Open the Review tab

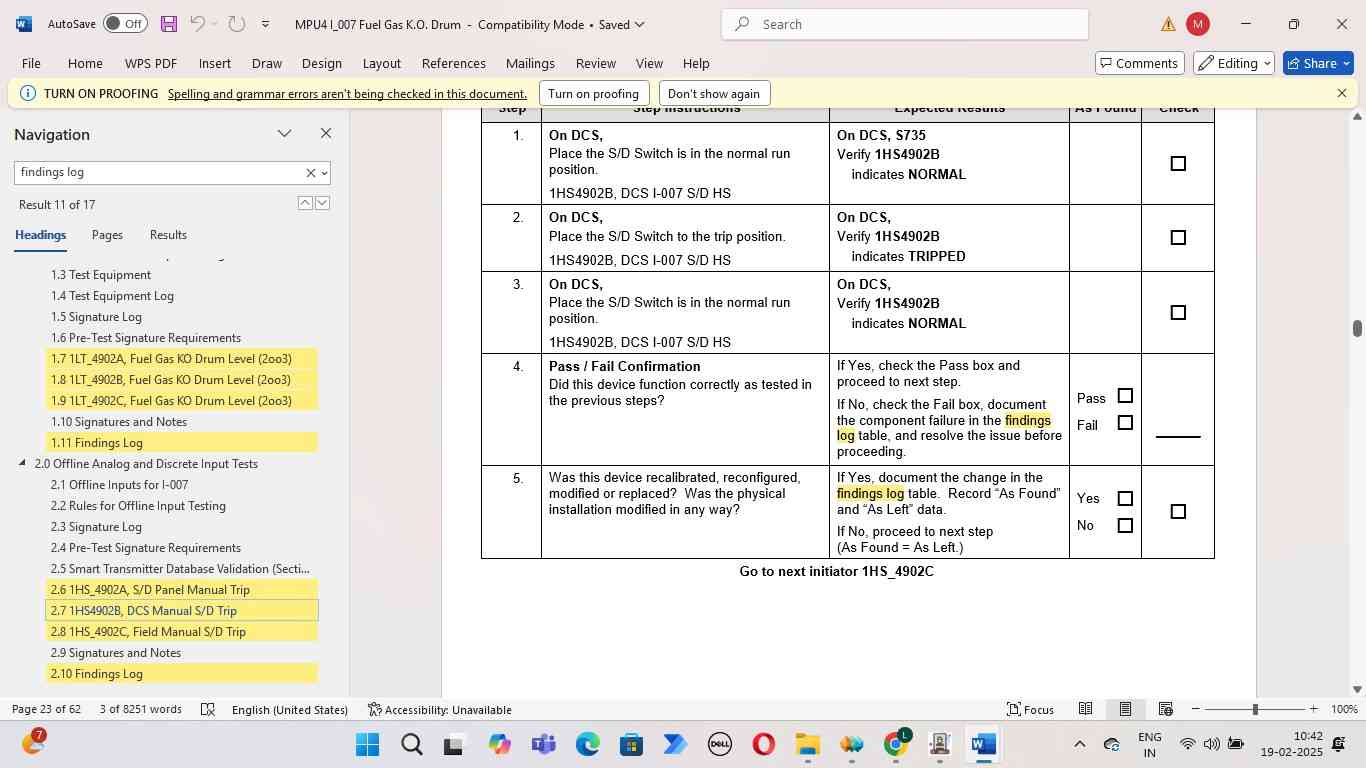[x=596, y=63]
